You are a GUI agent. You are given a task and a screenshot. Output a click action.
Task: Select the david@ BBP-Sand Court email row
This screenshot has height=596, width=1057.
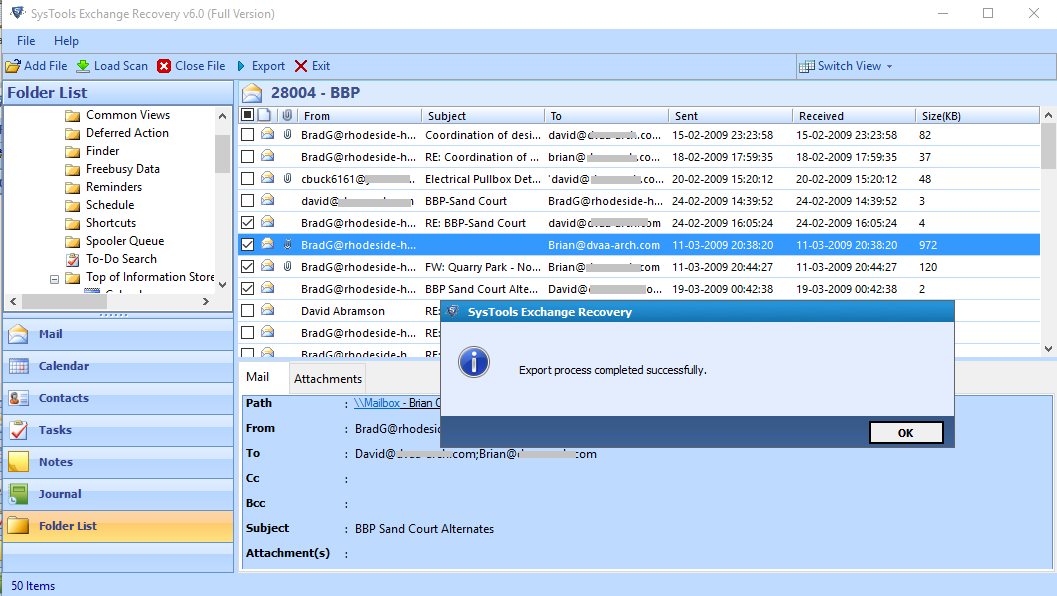[x=638, y=201]
